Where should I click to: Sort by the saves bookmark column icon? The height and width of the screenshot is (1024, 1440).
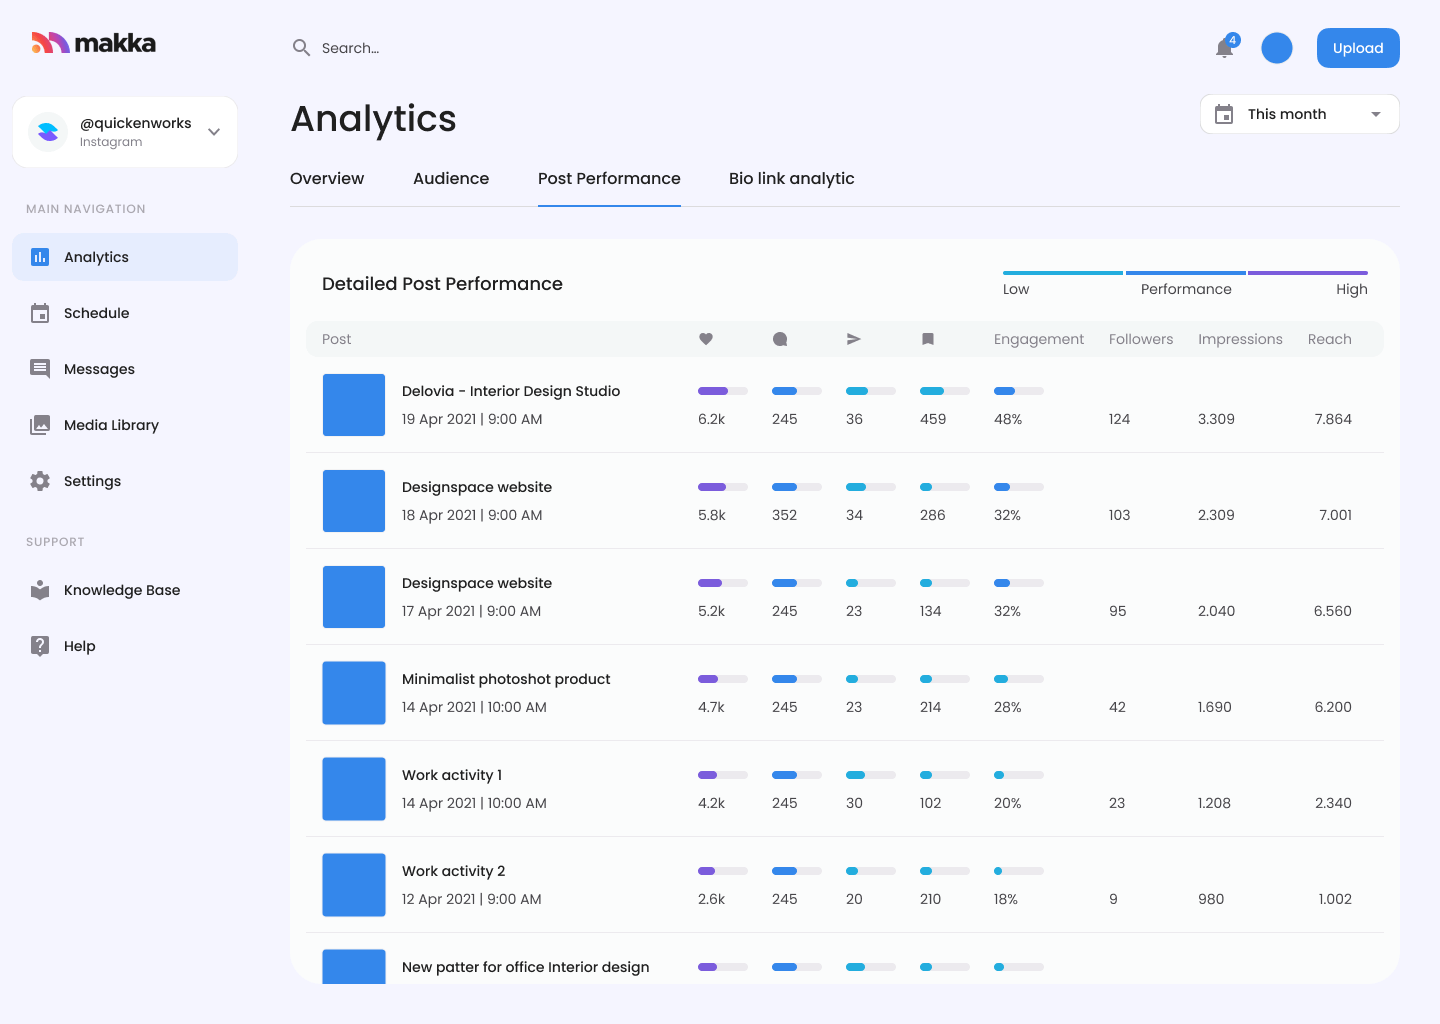[928, 339]
